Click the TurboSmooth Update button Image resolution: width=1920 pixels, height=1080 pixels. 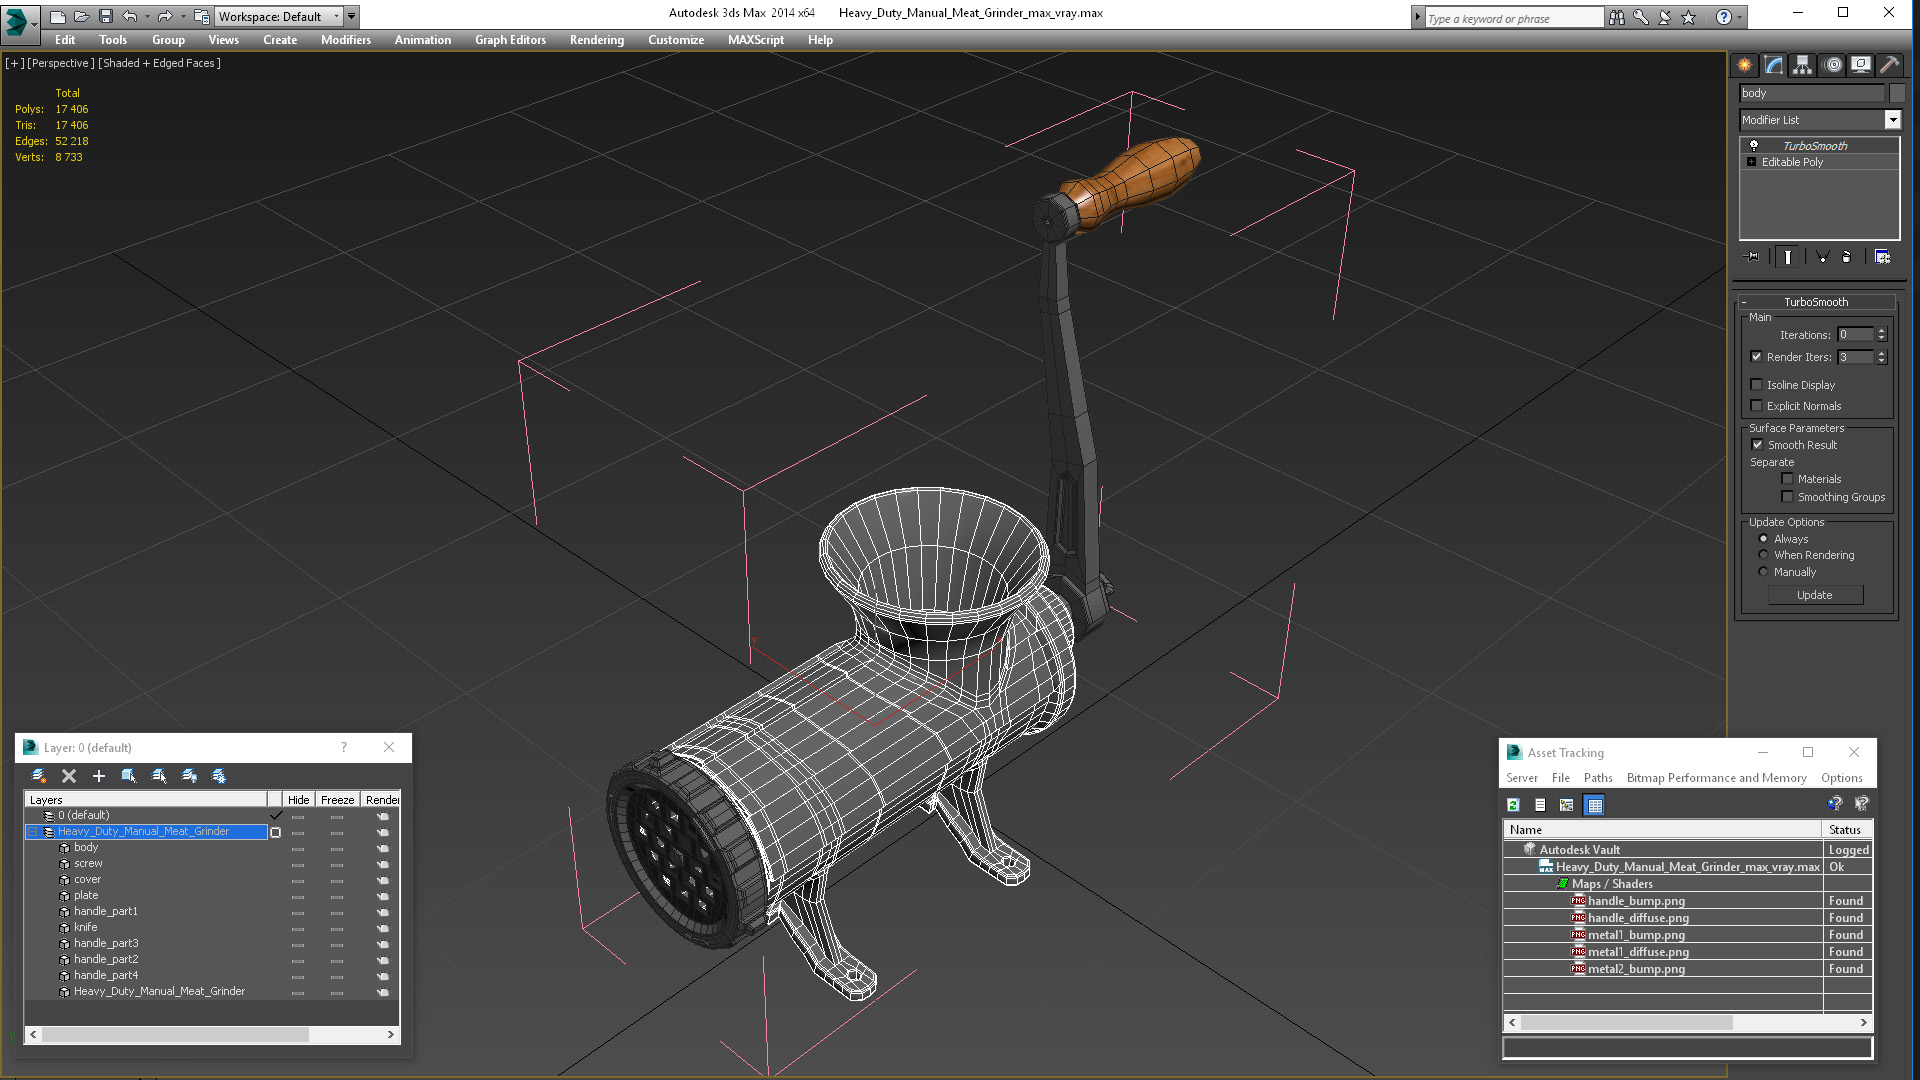tap(1814, 595)
